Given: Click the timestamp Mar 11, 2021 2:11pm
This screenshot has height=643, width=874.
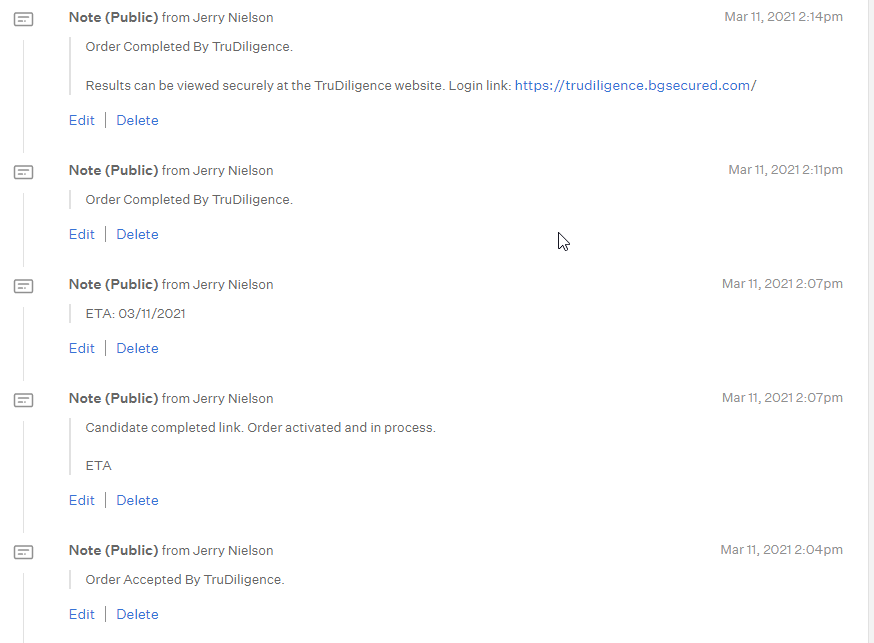Looking at the screenshot, I should [x=785, y=170].
